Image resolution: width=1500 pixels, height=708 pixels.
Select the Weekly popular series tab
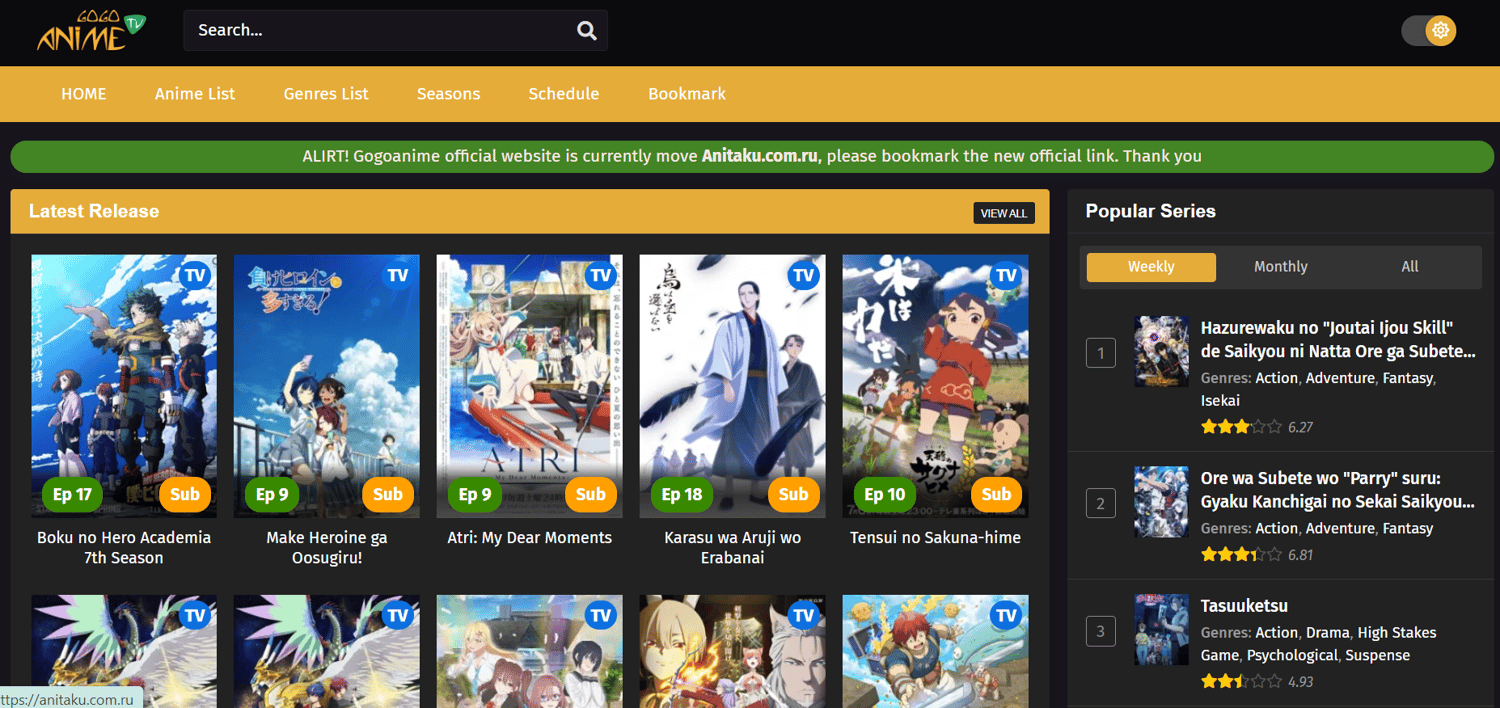(1151, 267)
